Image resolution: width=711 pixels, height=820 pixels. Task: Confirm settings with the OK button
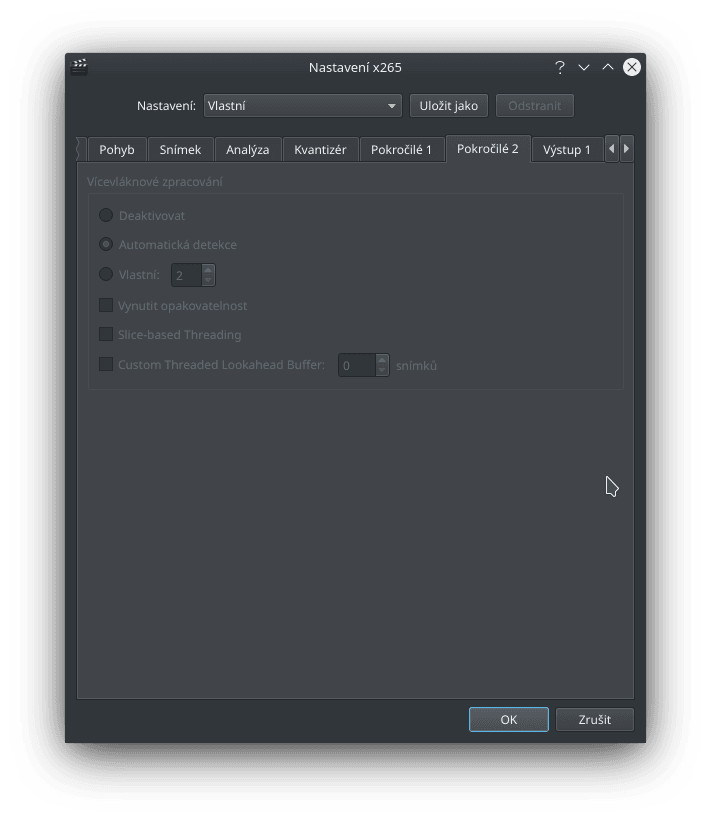[x=509, y=720]
